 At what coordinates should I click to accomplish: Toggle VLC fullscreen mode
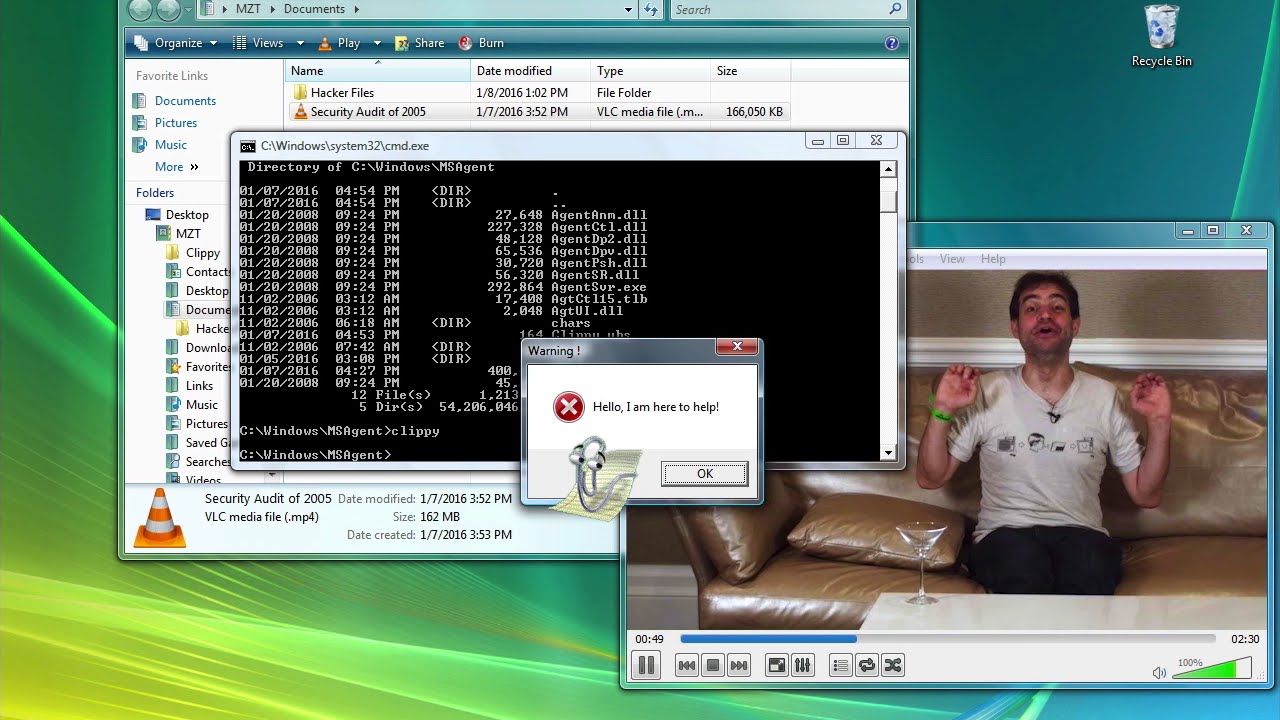[x=776, y=665]
